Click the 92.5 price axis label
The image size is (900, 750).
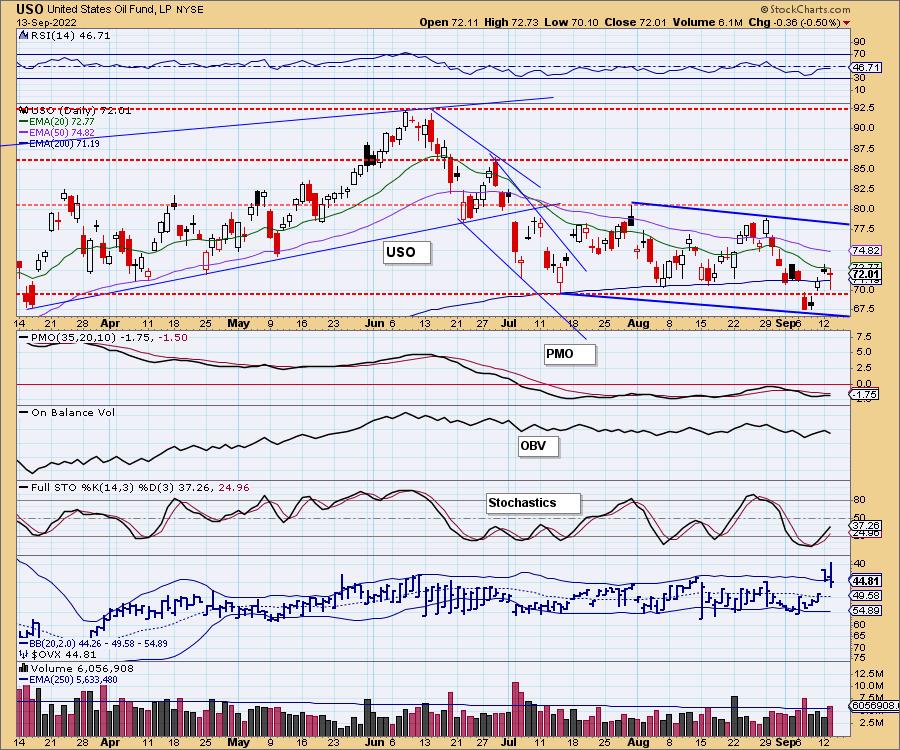click(x=864, y=108)
